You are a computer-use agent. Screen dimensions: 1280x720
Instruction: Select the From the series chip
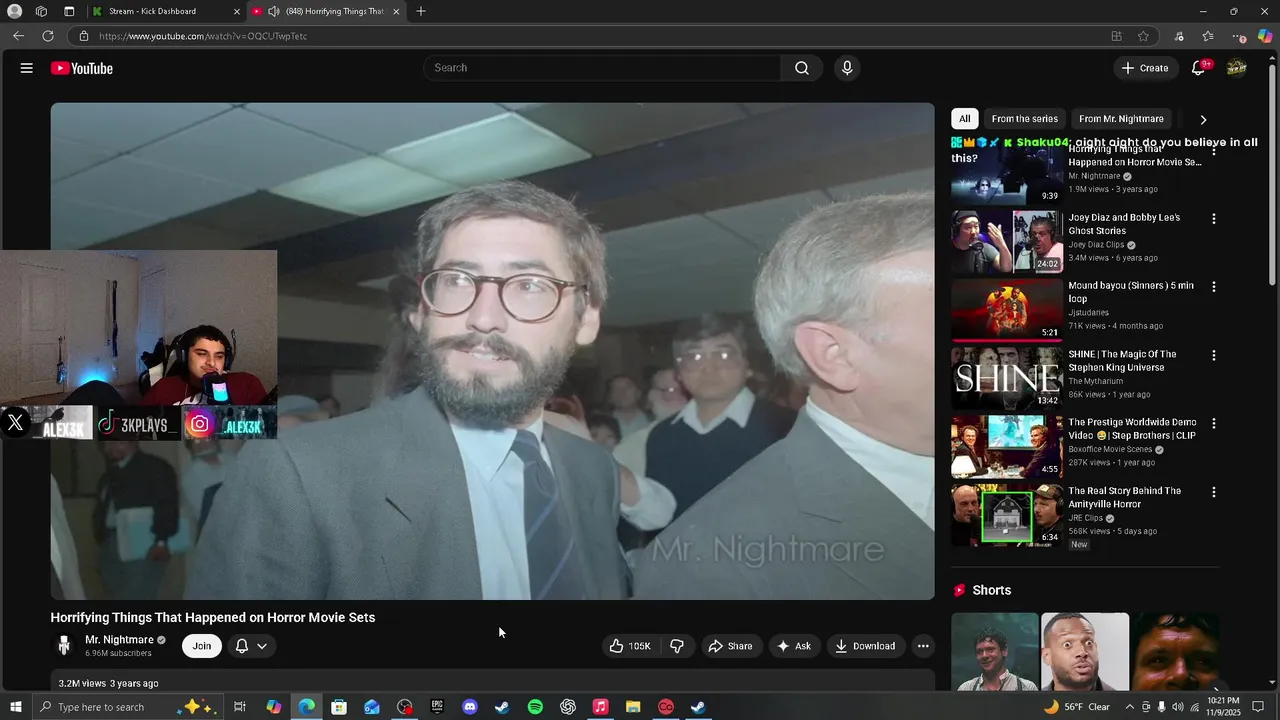[1024, 119]
